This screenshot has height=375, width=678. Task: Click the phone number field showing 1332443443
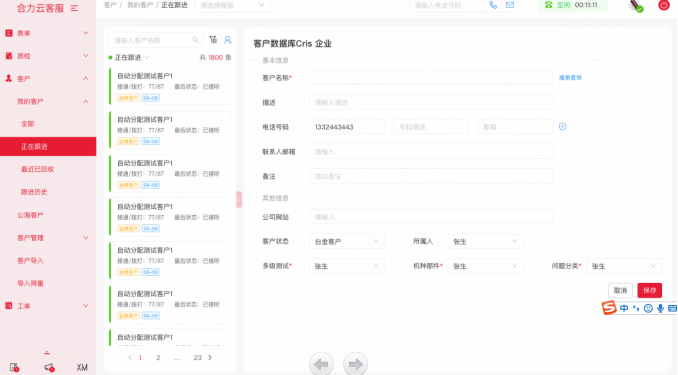347,127
